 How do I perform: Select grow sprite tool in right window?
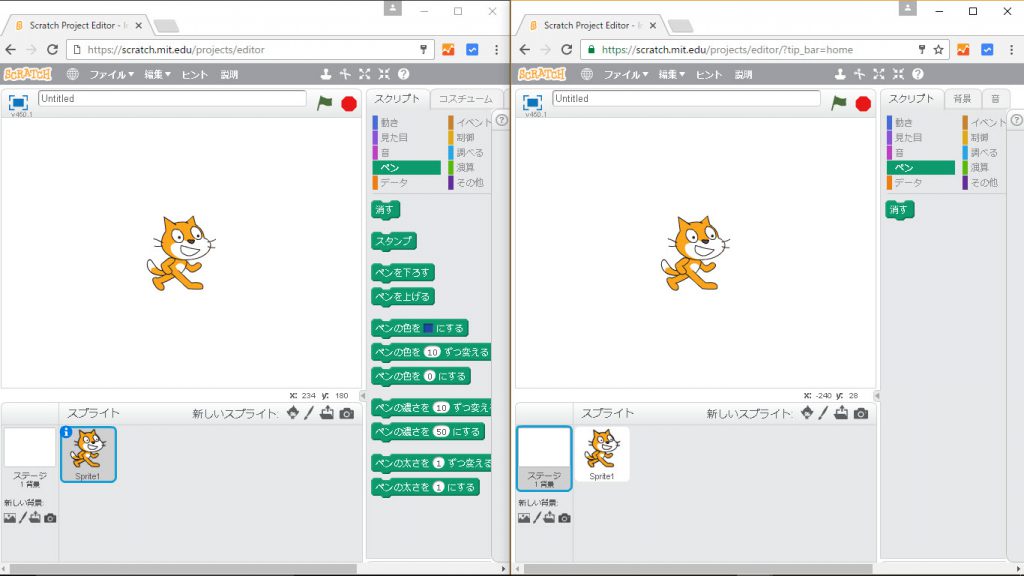(879, 74)
